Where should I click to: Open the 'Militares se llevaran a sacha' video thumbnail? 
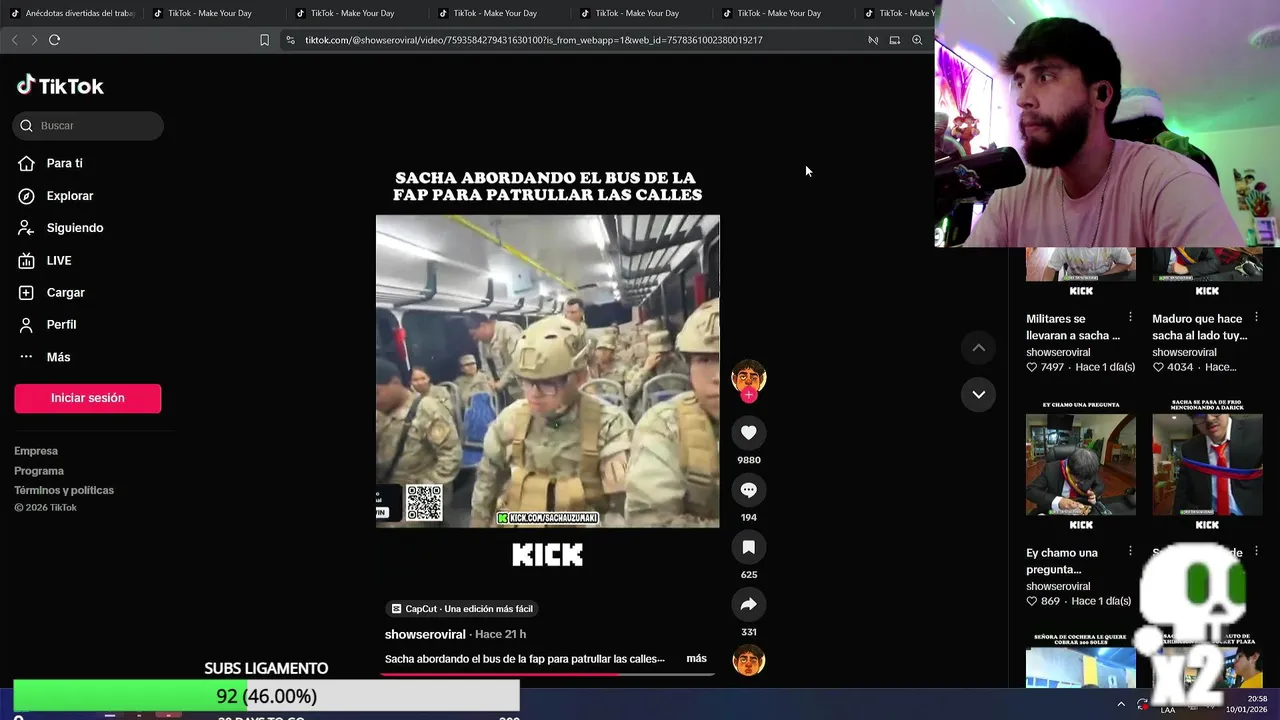(1081, 272)
